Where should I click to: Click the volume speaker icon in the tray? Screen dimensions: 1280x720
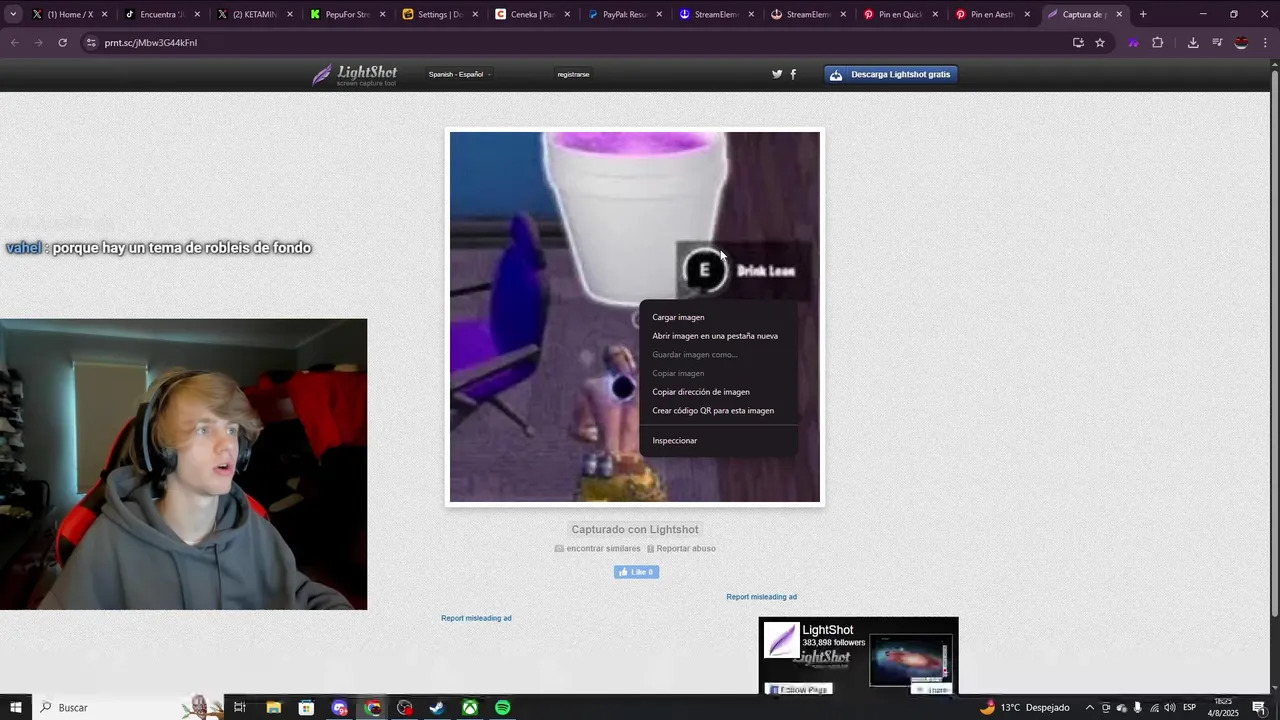tap(1170, 707)
